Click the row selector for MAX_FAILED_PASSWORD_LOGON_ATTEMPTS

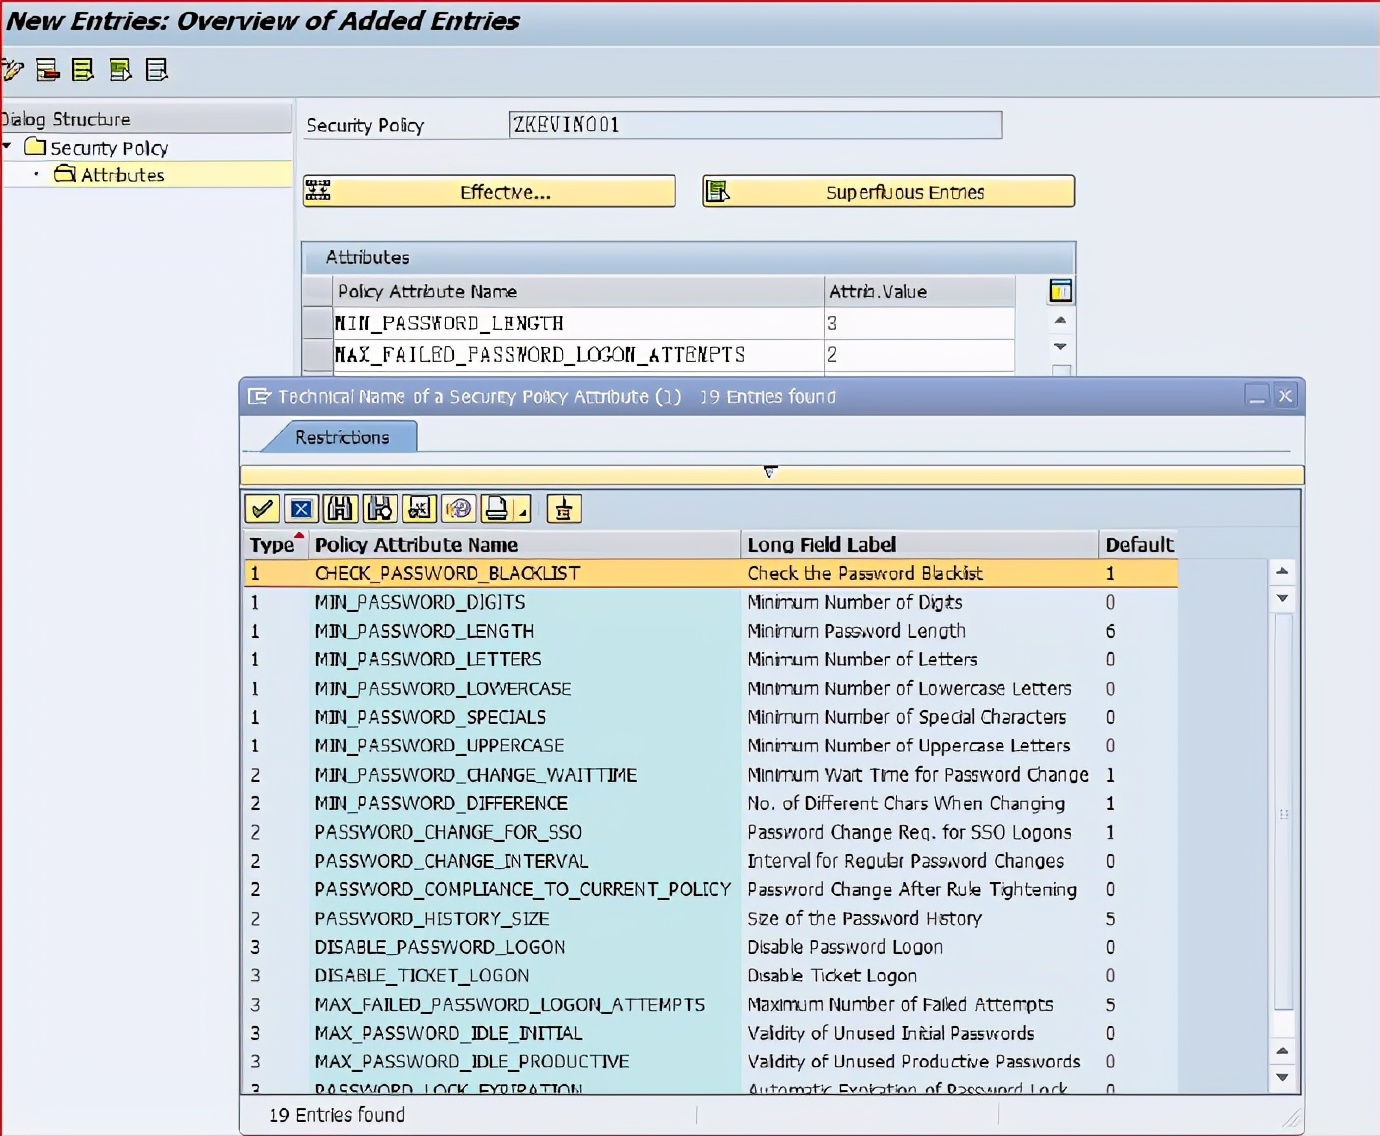pyautogui.click(x=317, y=355)
